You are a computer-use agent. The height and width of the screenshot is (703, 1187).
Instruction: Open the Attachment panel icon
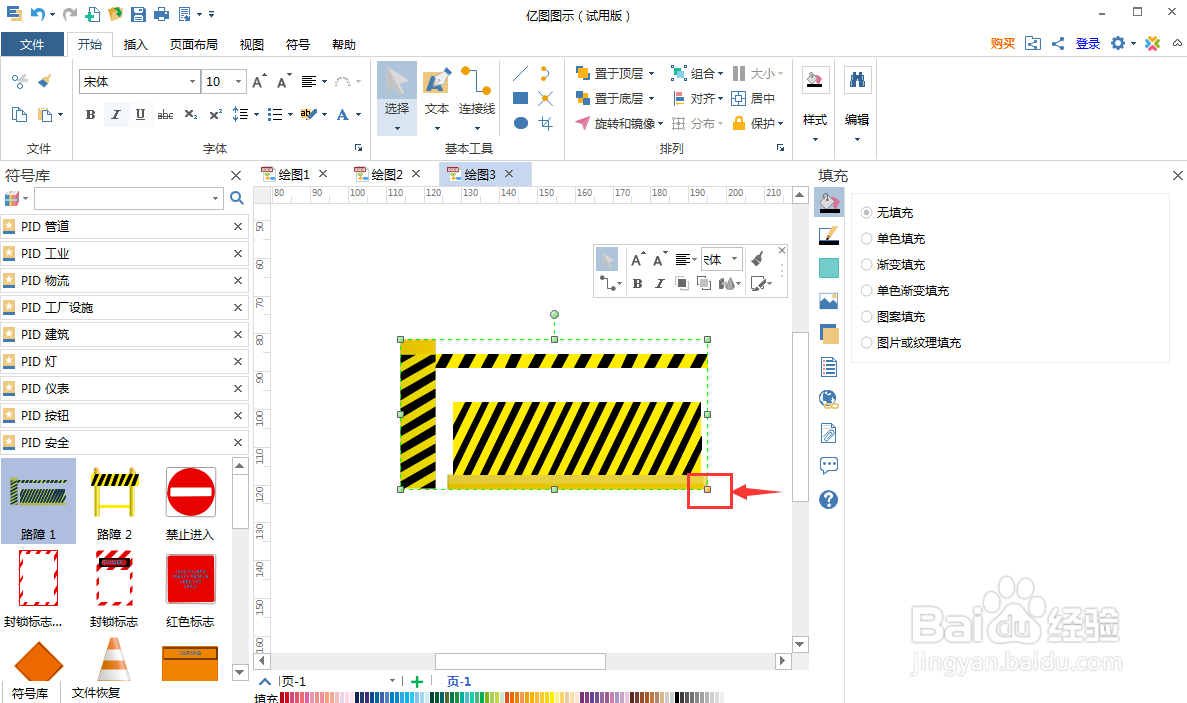[x=829, y=433]
